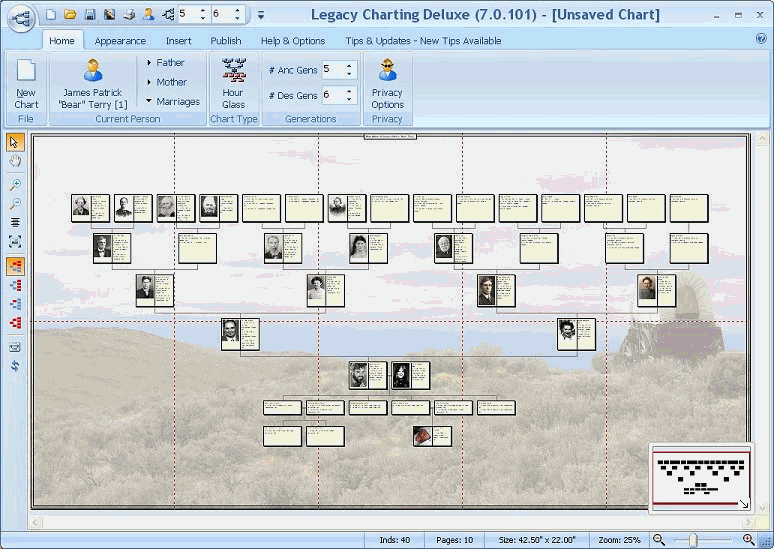Click the zoom in magnifier in sidebar
Screen dimensions: 774x549
pyautogui.click(x=15, y=185)
